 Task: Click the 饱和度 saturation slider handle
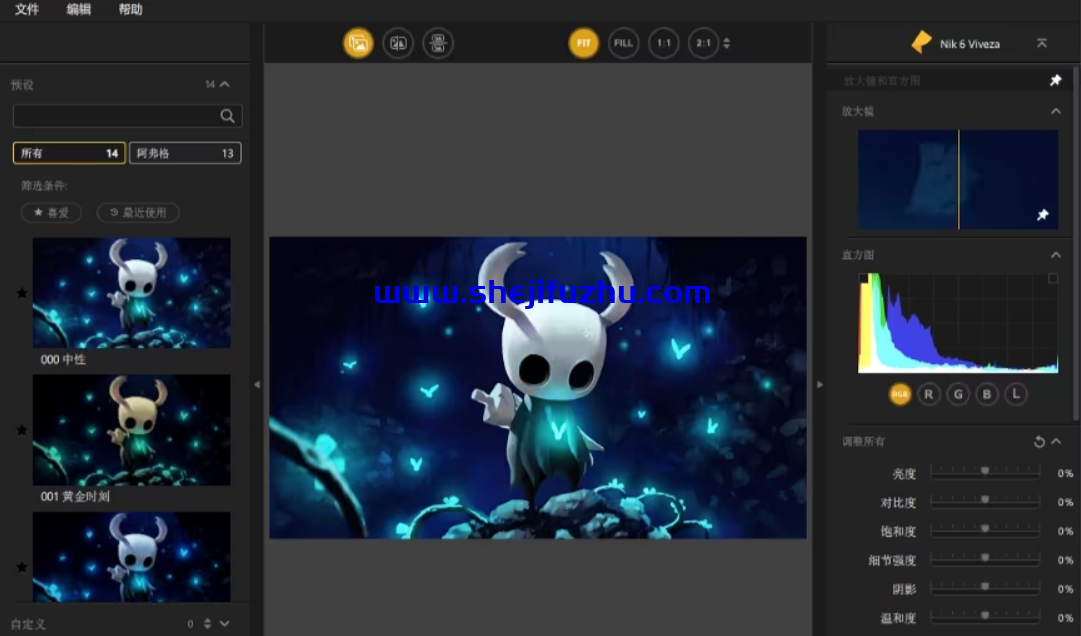click(985, 529)
